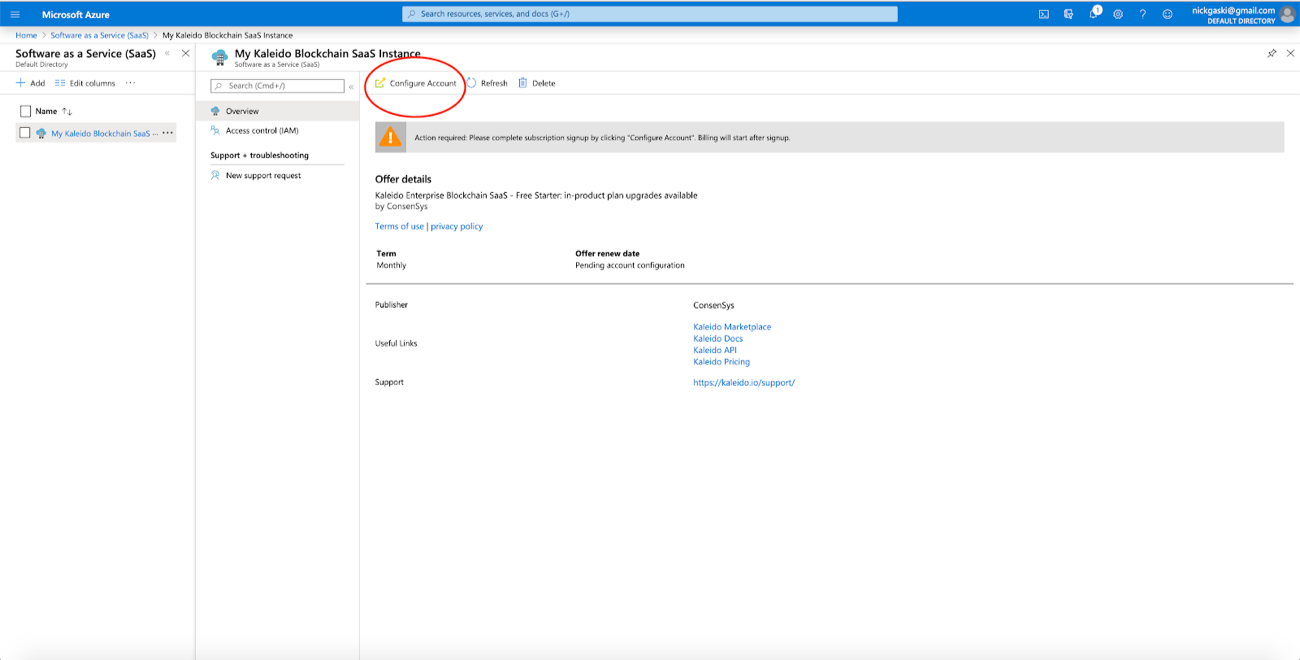This screenshot has width=1300, height=660.
Task: Open Access control (IAM)
Action: pyautogui.click(x=262, y=131)
